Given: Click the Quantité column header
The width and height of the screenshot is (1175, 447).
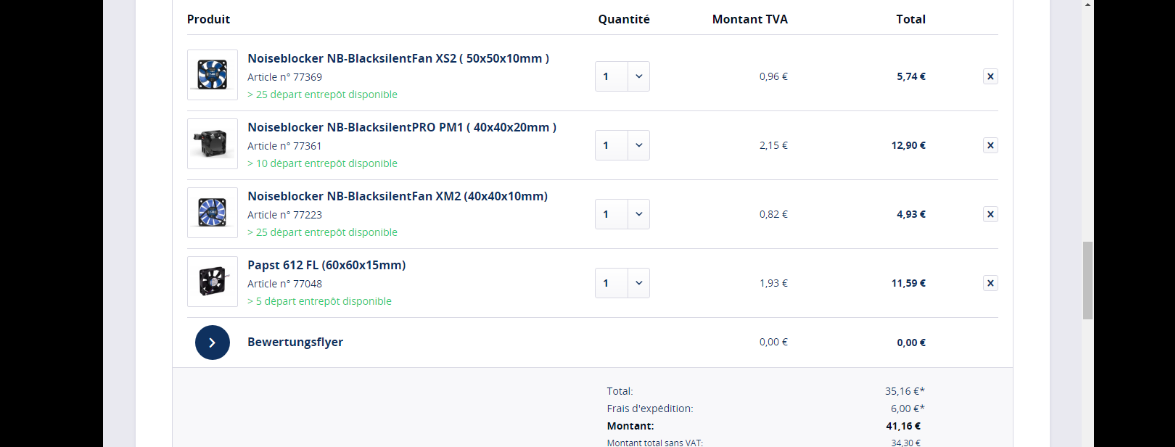Looking at the screenshot, I should pyautogui.click(x=624, y=19).
